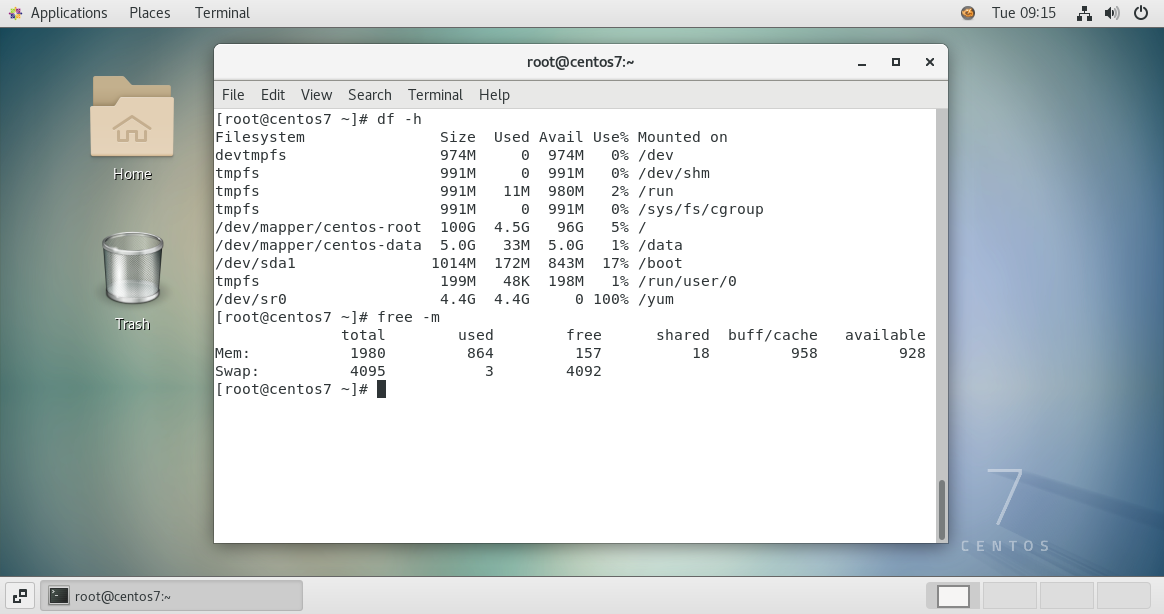Screen dimensions: 1164x614
Task: Click the '100G' size value
Action: point(458,227)
